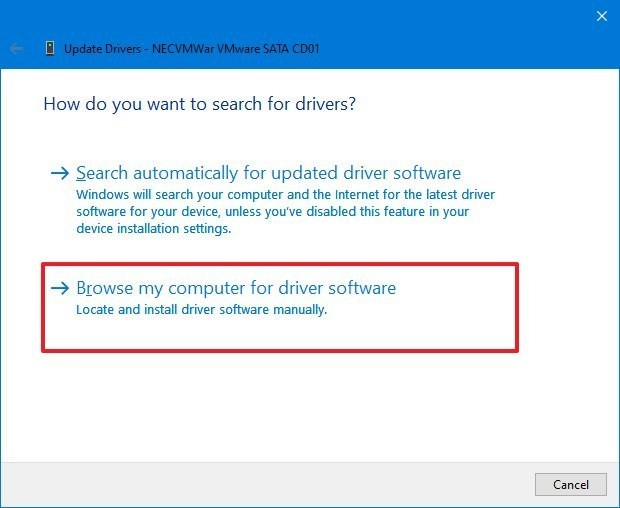Image resolution: width=620 pixels, height=508 pixels.
Task: Click the 'device installation settings' description line
Action: pos(153,229)
